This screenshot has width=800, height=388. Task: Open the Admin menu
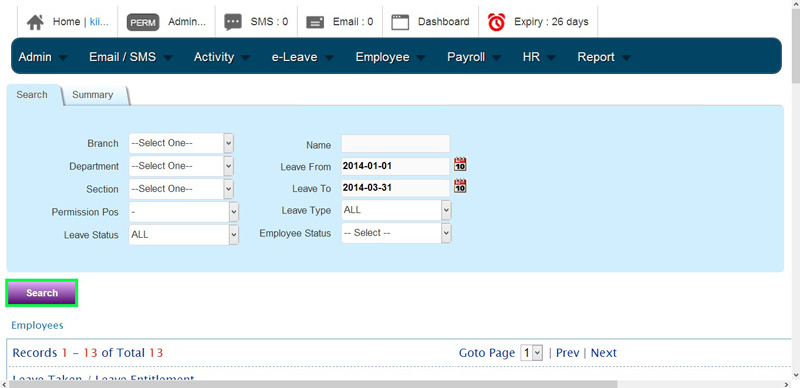point(43,57)
